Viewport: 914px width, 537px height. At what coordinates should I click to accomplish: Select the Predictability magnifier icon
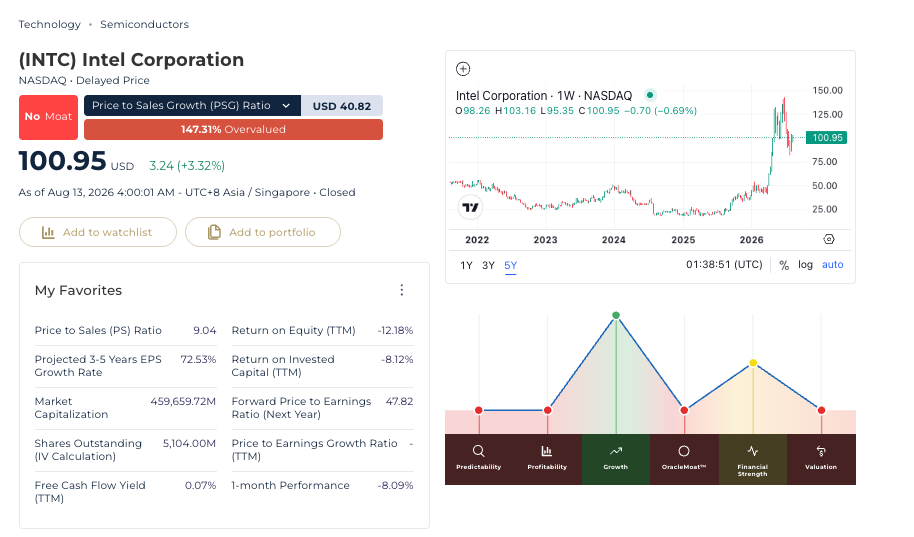pos(479,451)
